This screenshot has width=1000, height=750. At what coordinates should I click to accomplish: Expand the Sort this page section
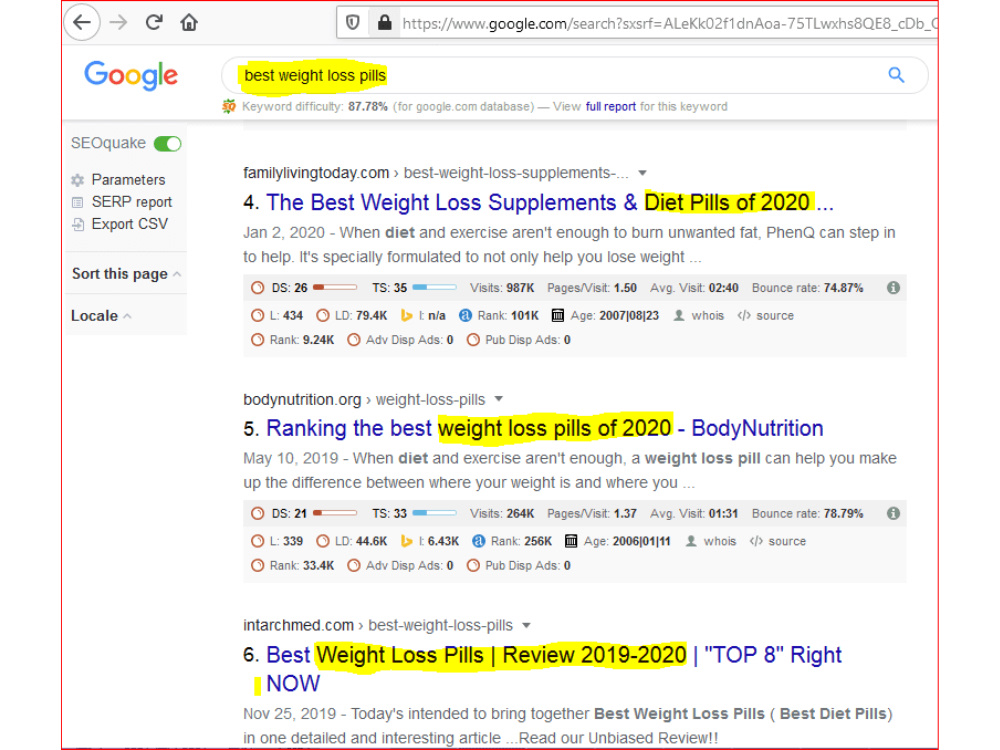point(126,274)
